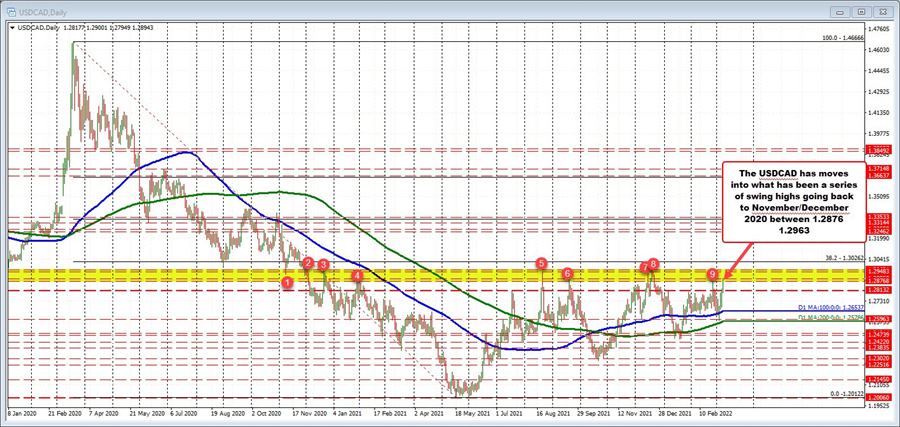Viewport: 900px width, 427px height.
Task: Click the '2 Oct 2020' date label
Action: [x=267, y=413]
